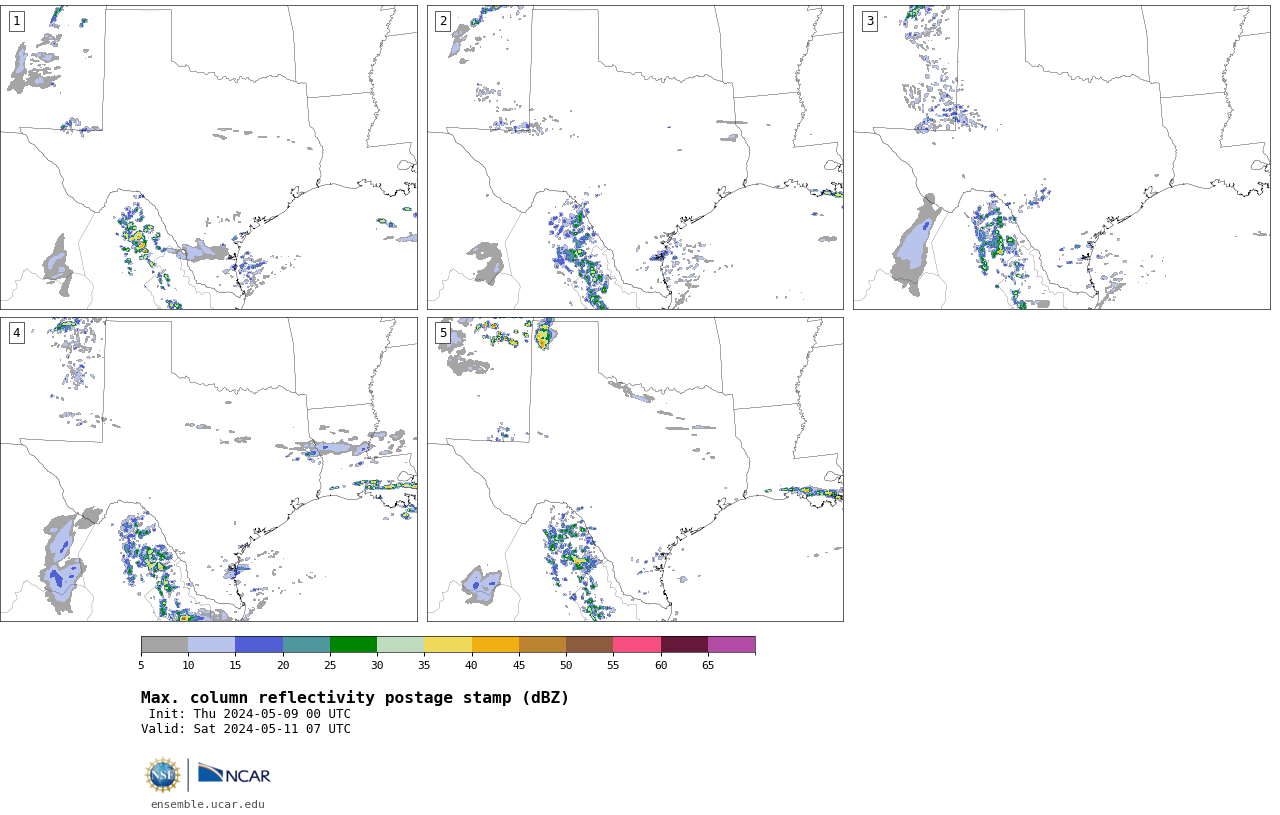
Task: Click the Valid: Sat 2024-05-11 07 UTC text
Action: 246,729
